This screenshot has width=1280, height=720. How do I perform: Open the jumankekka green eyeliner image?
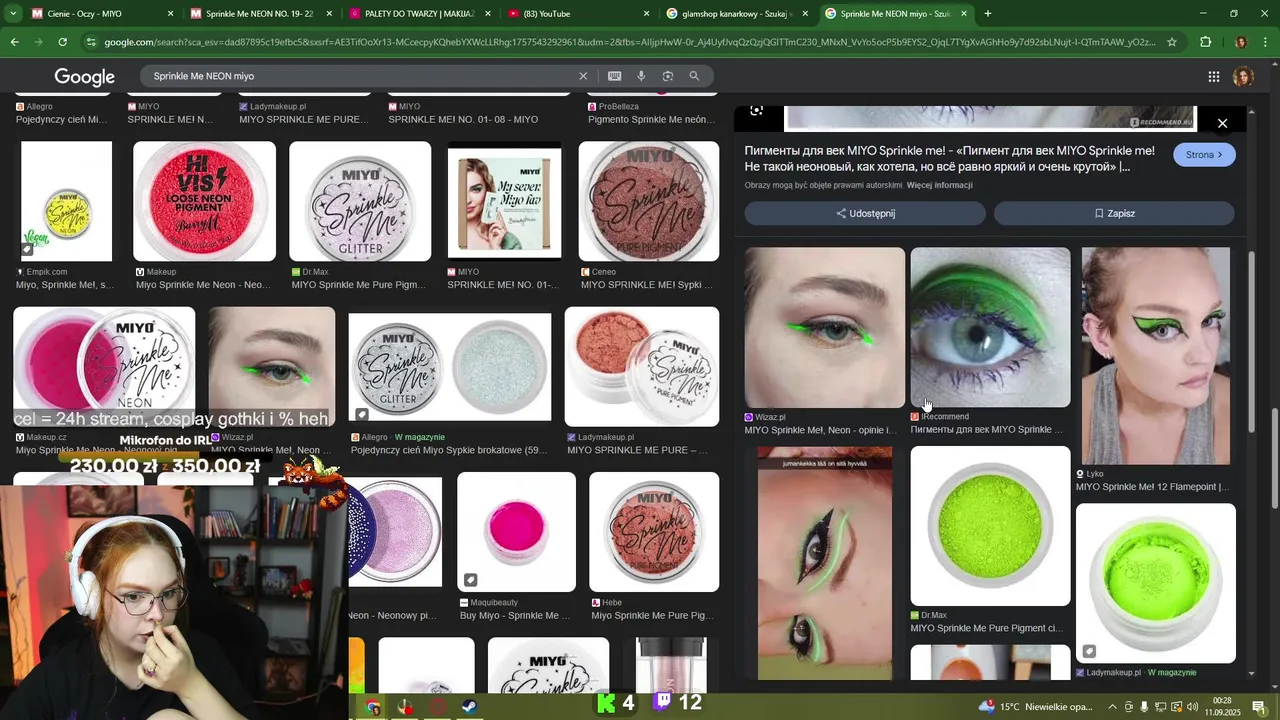click(x=825, y=564)
